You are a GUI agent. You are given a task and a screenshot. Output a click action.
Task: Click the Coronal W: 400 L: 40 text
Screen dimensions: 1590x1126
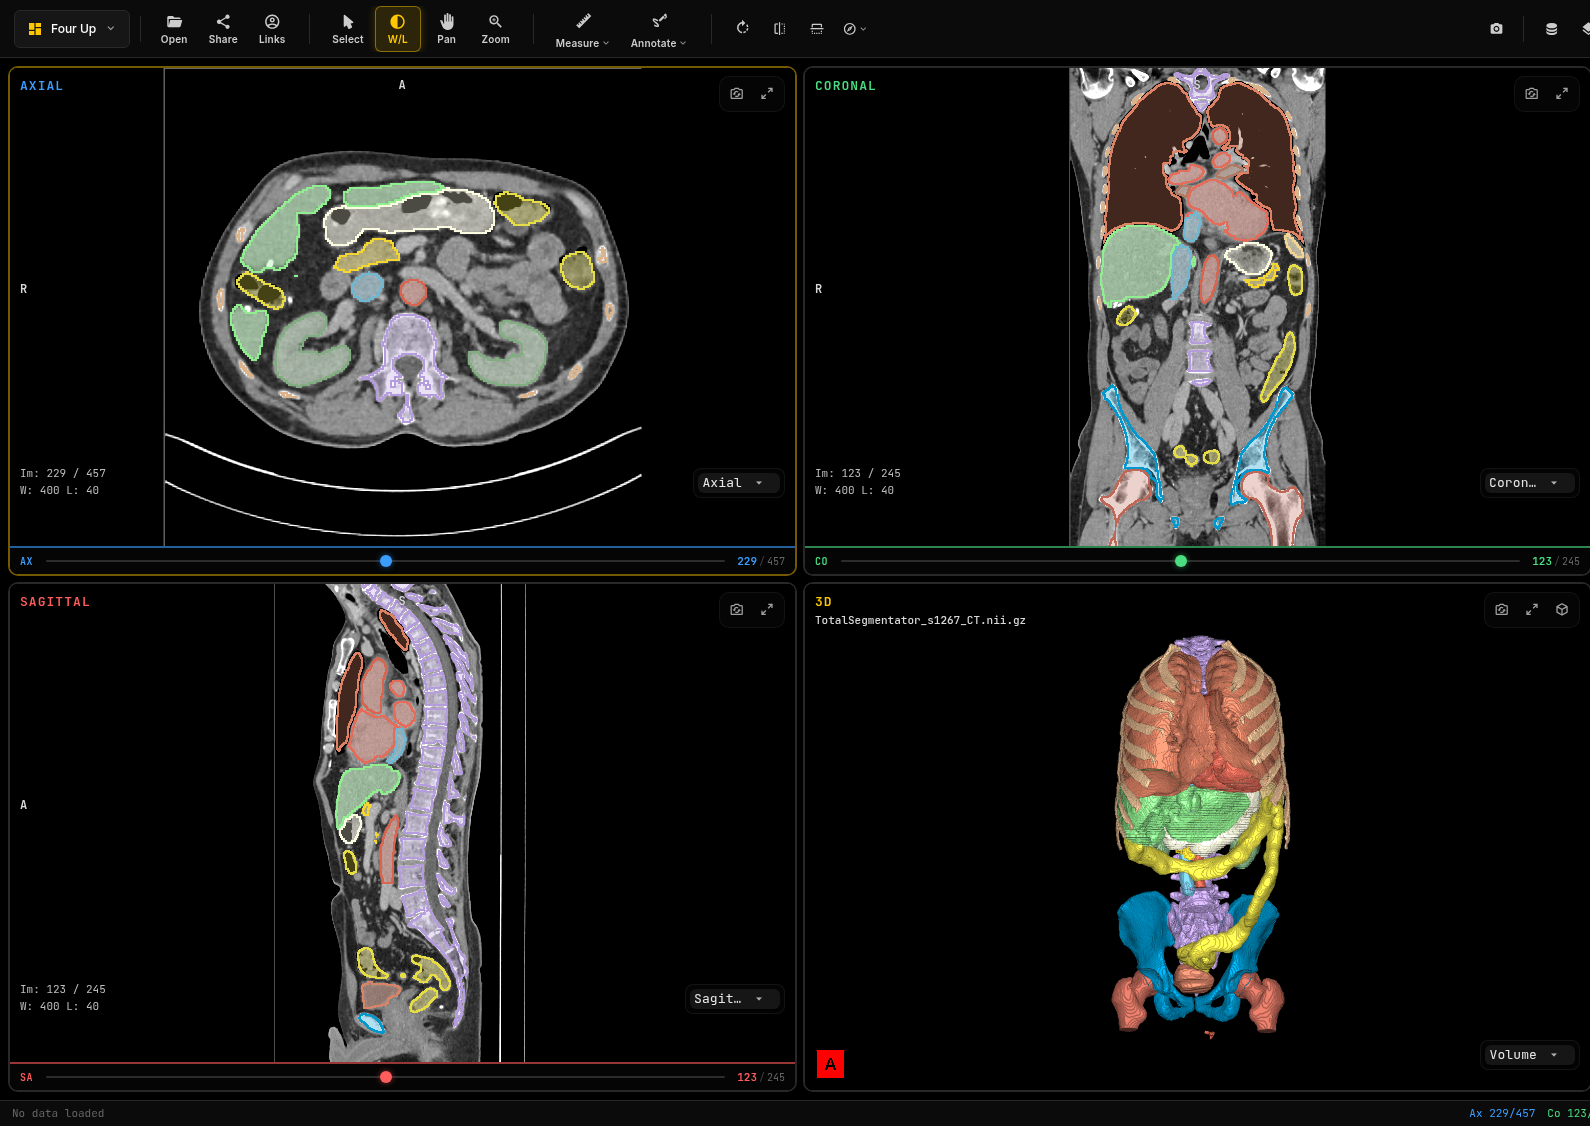point(855,491)
